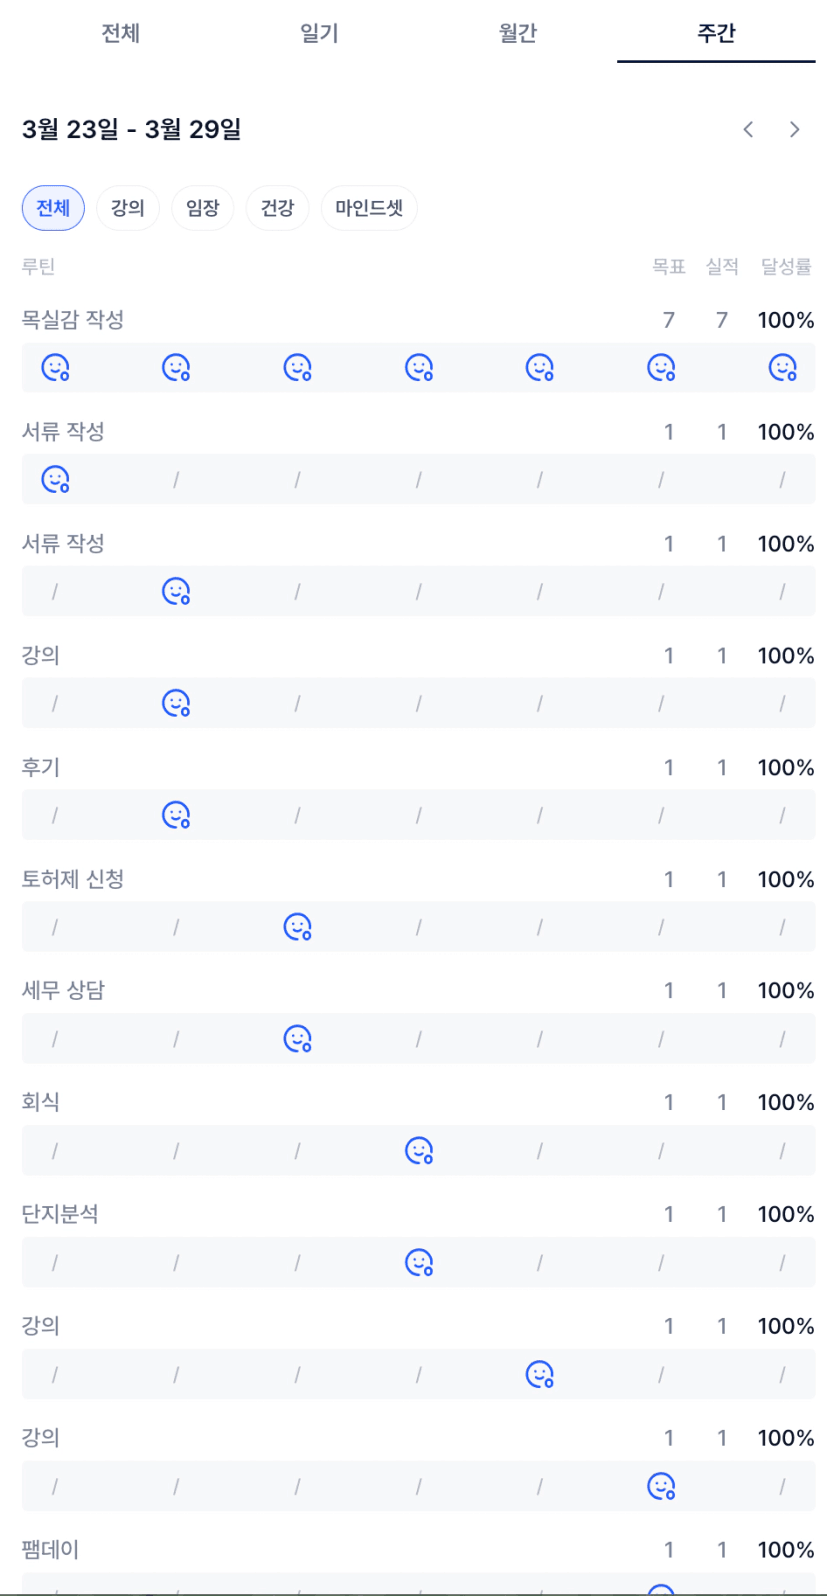This screenshot has width=827, height=1596.
Task: Click the 3월 23일 - 3월 29일 date range
Action: (131, 129)
